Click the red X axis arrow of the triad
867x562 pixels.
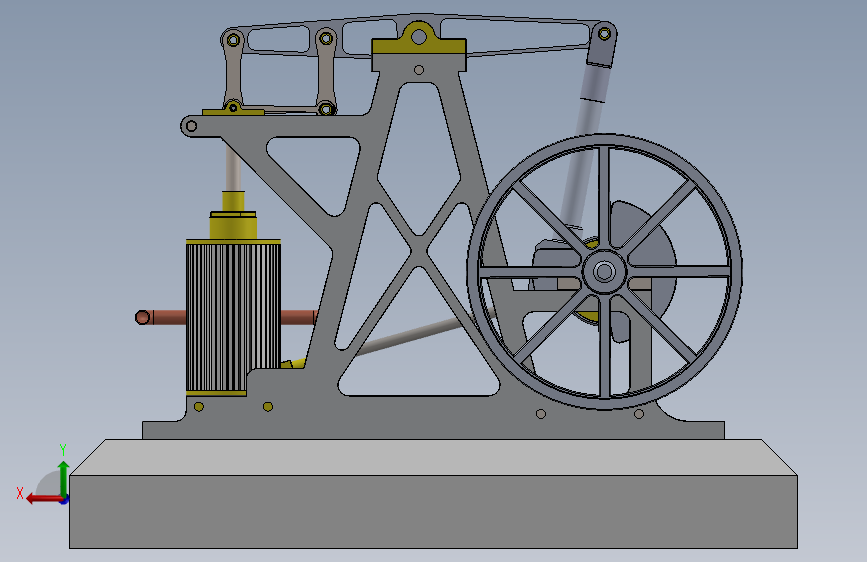pos(44,499)
